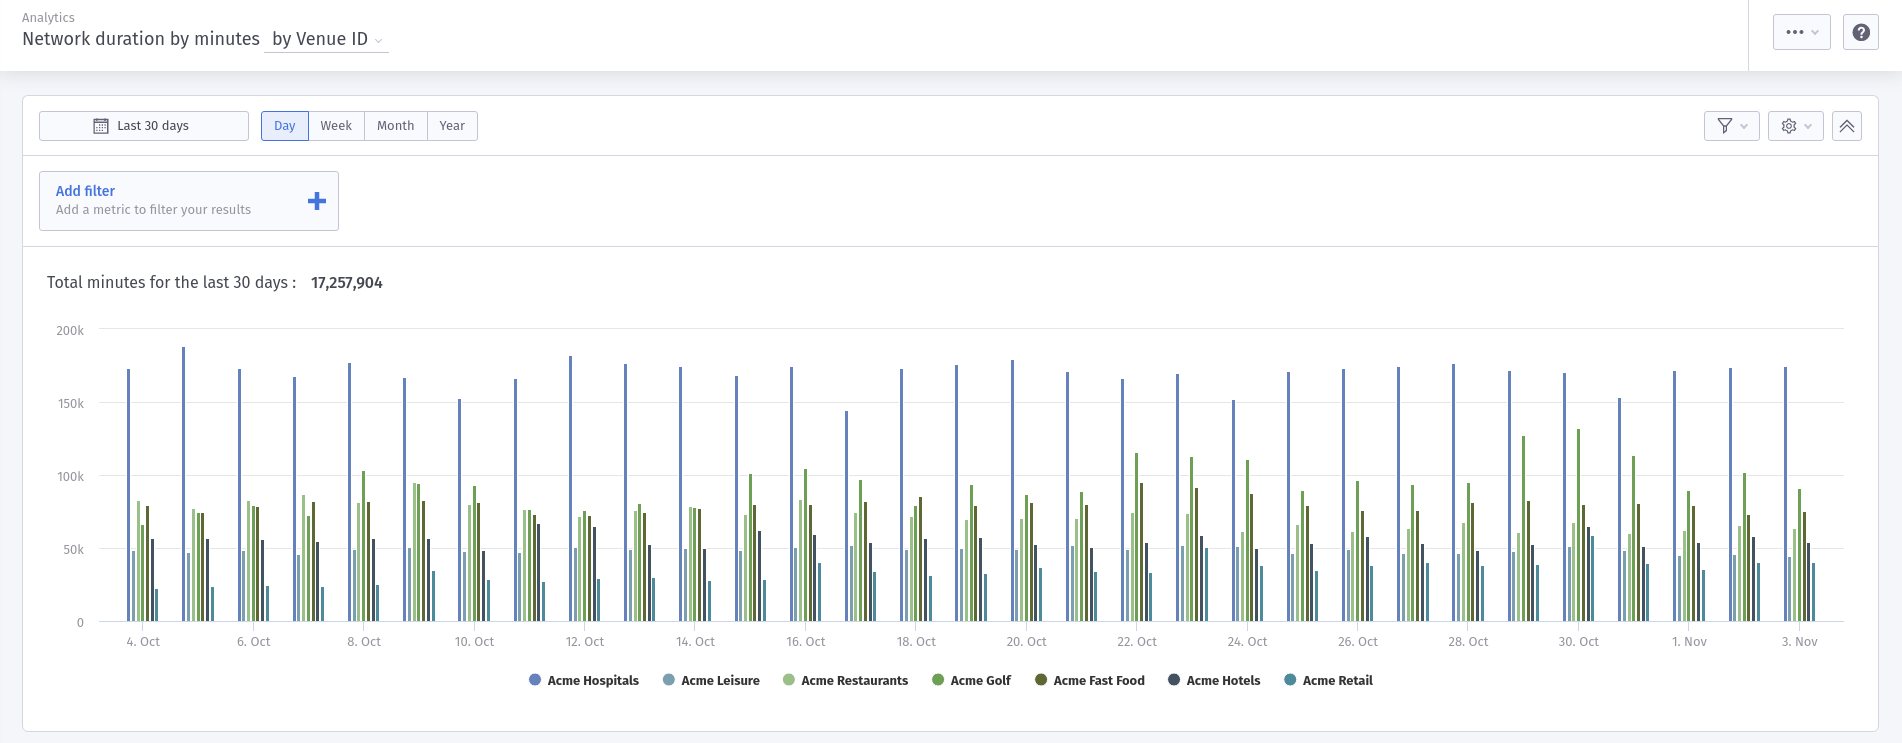
Task: Click the '3. Nov' axis label
Action: click(x=1800, y=642)
